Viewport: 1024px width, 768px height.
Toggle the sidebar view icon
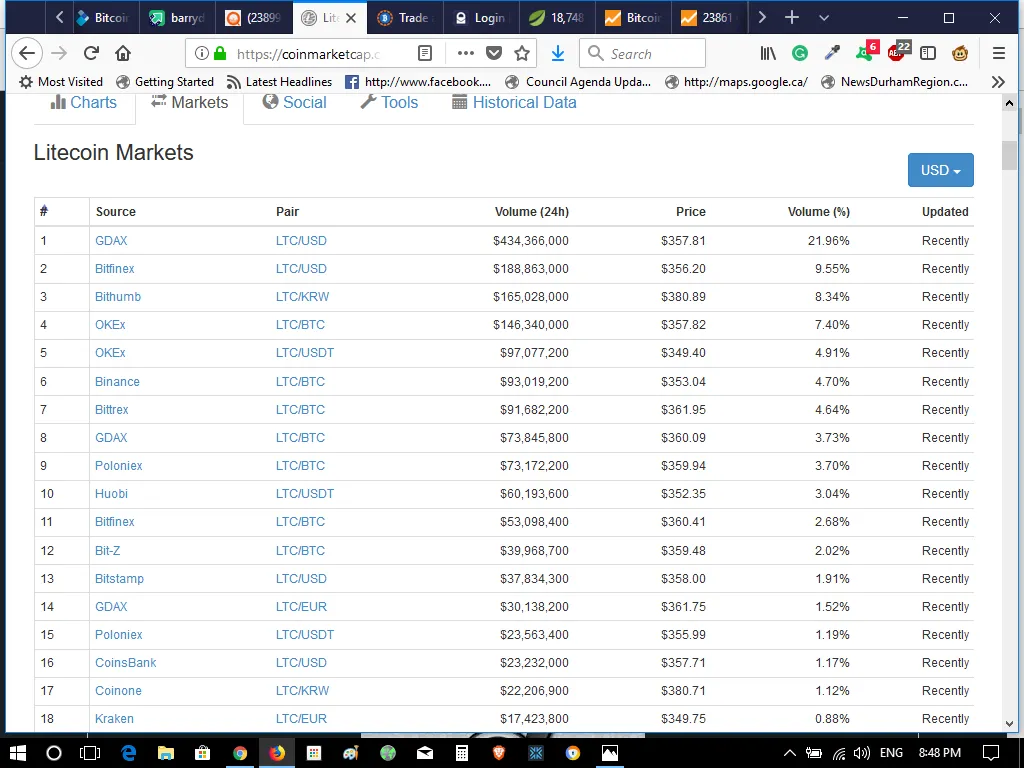tap(927, 54)
